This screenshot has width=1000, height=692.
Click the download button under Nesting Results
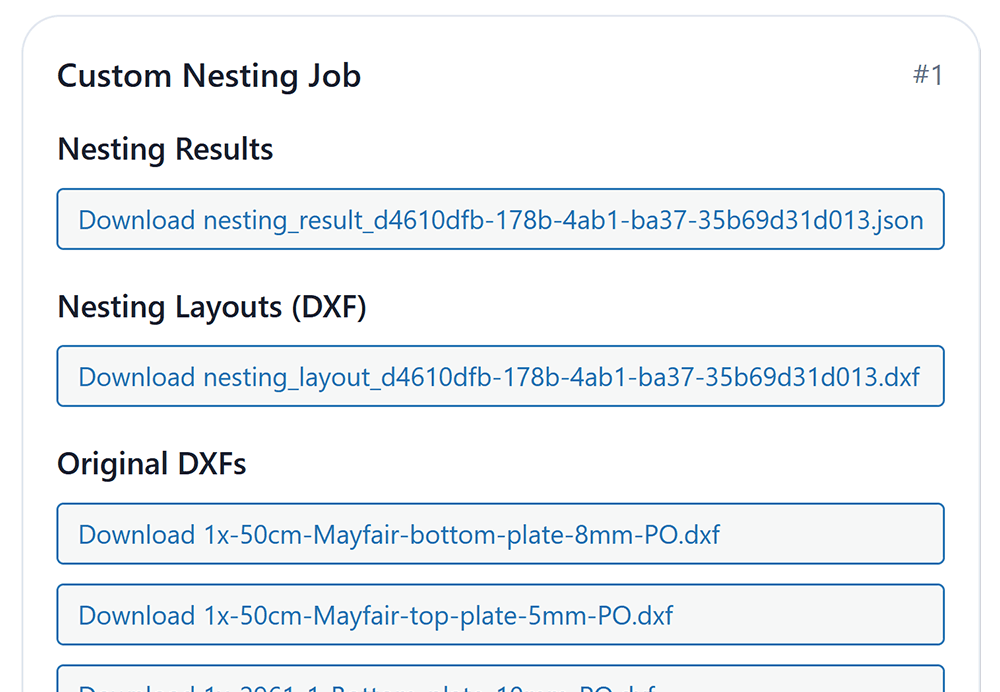(500, 220)
